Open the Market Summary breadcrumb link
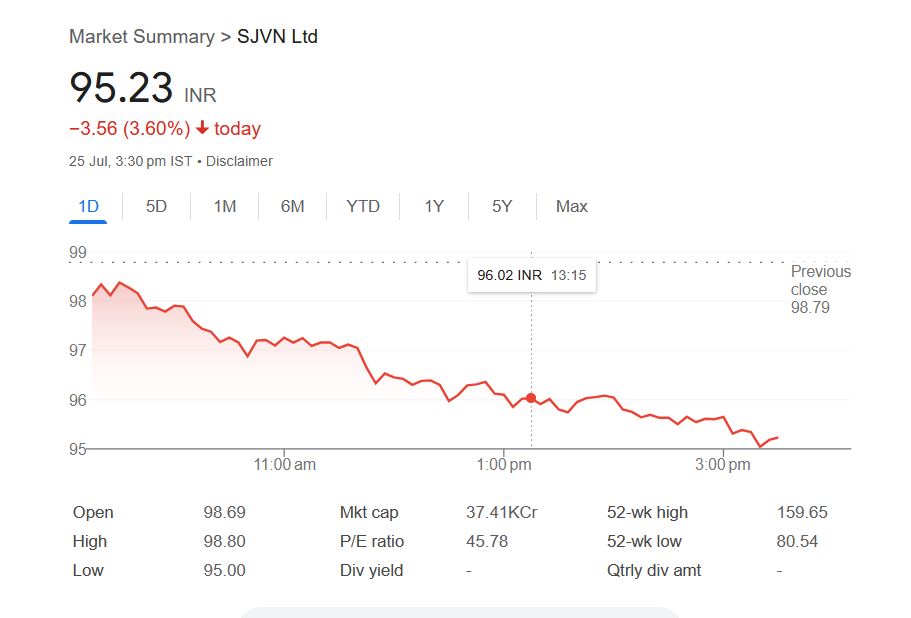This screenshot has height=618, width=911. pos(141,37)
